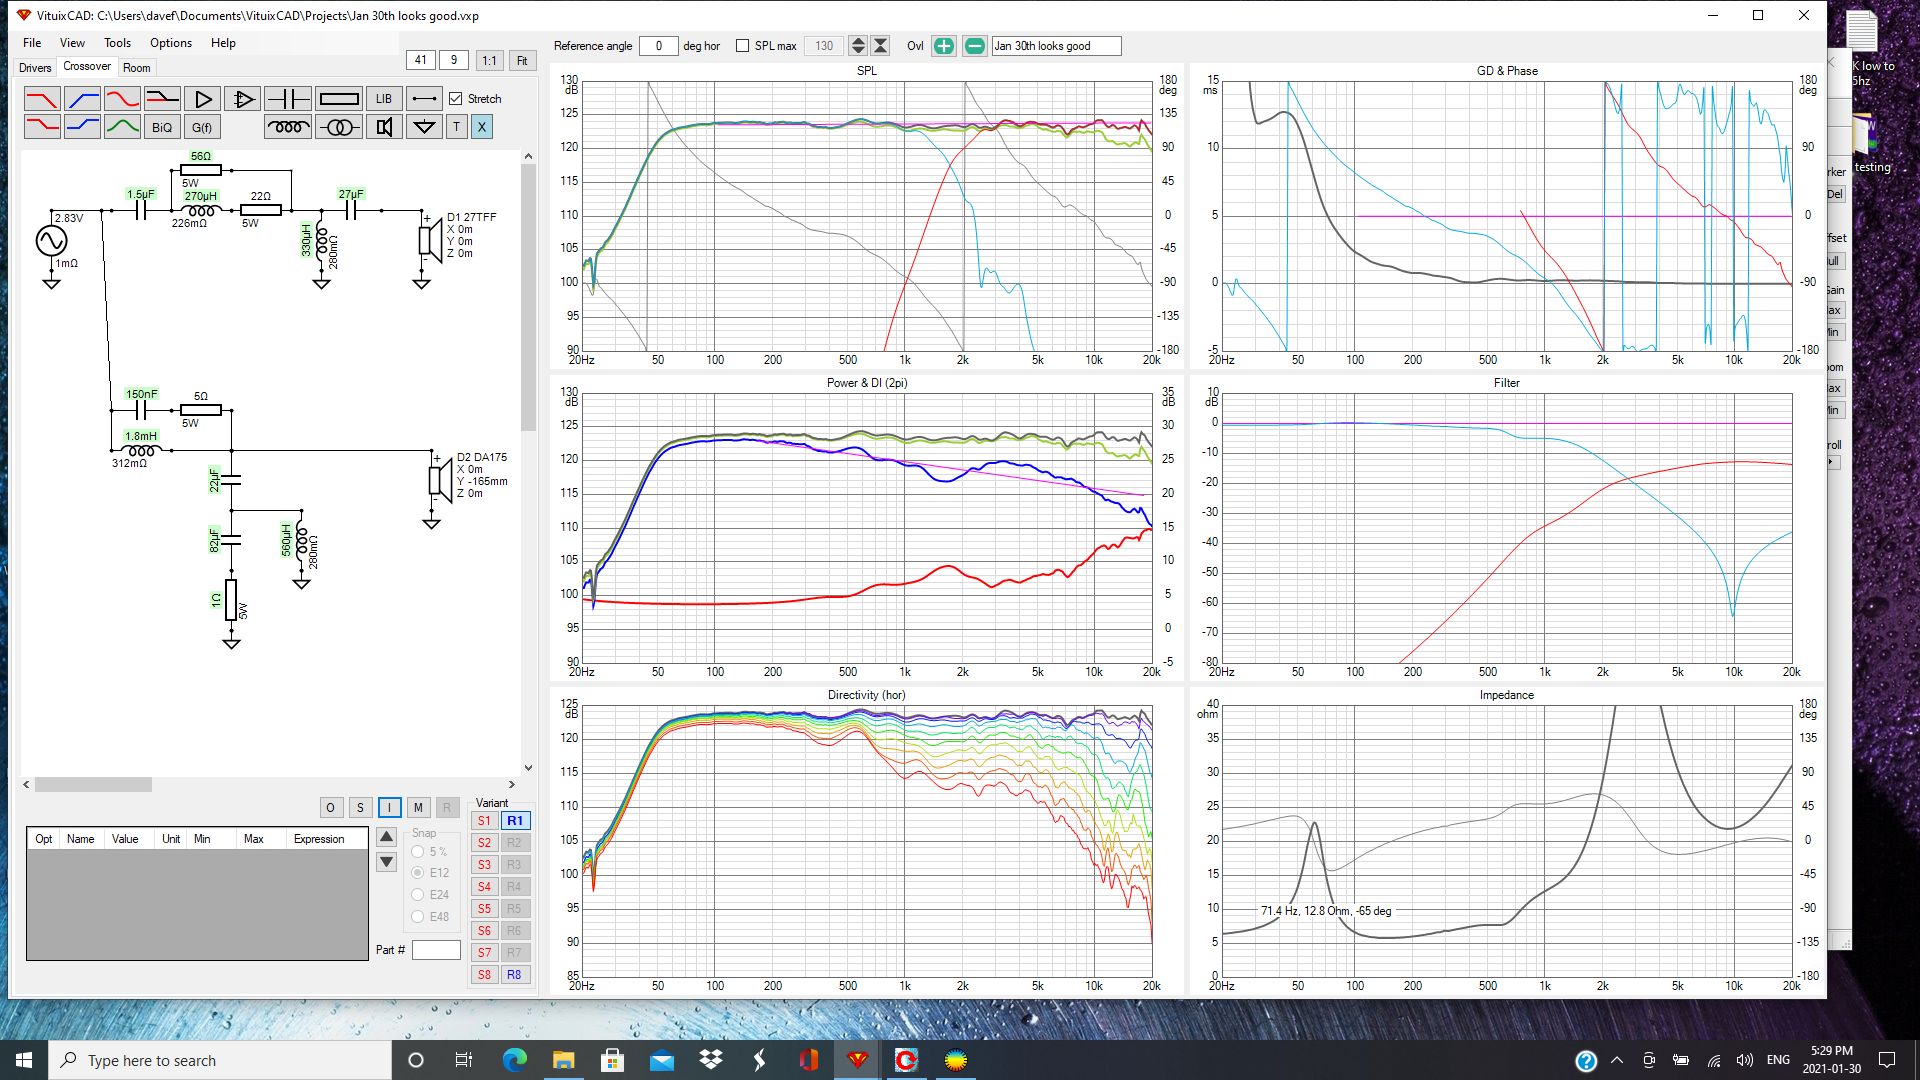1920x1080 pixels.
Task: Switch to the Room tab
Action: click(x=137, y=68)
